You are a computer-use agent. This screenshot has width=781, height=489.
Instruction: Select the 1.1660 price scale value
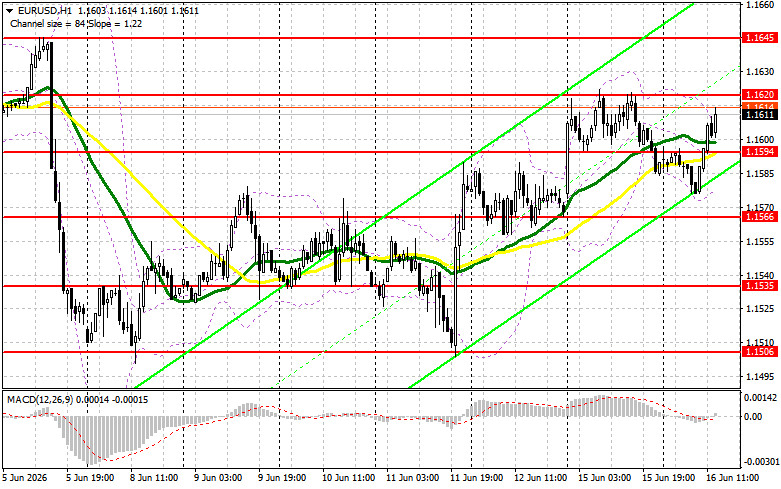pos(760,4)
